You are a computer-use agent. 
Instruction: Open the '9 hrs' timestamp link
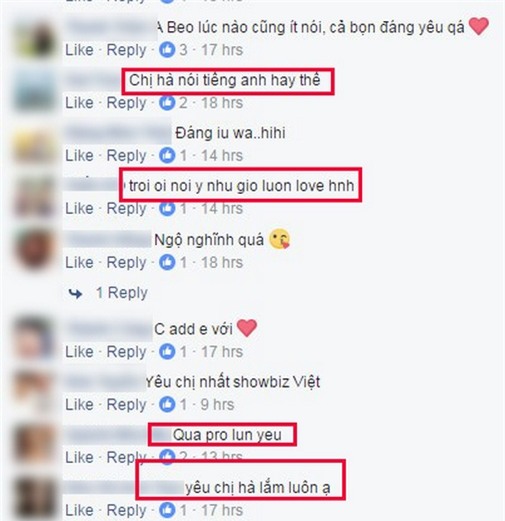point(217,404)
